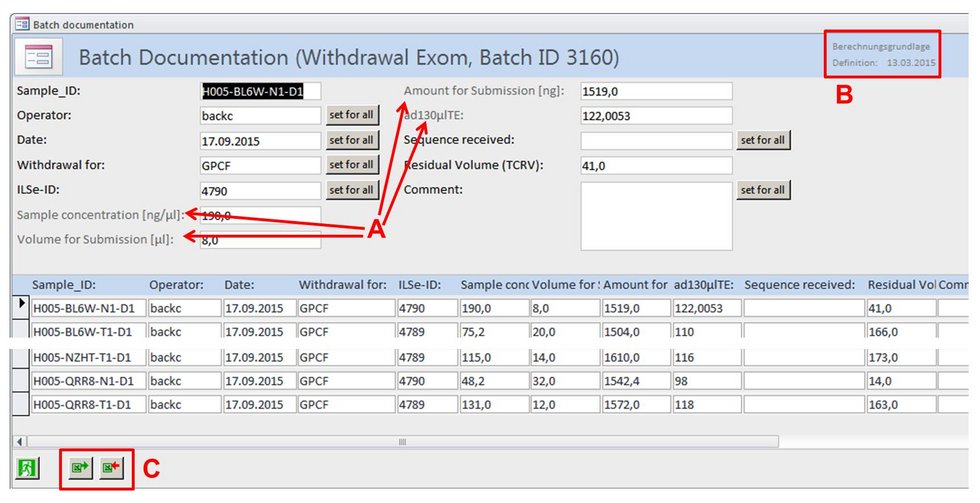
Task: Click the Residual Volume field showing 41,0
Action: point(656,166)
